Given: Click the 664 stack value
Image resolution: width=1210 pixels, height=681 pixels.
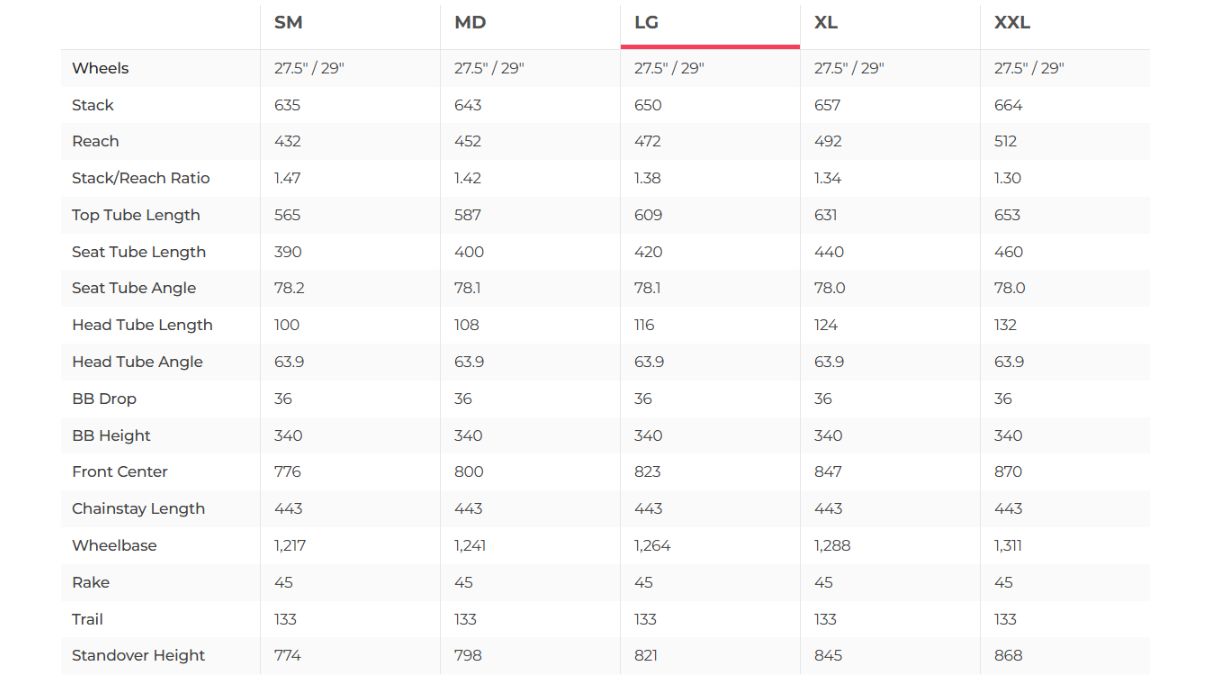Looking at the screenshot, I should (1008, 105).
